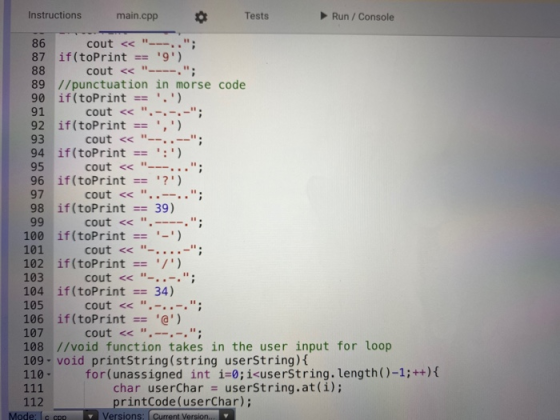Click the comment '//punctuation in morse code'
Viewport: 560px width, 420px height.
point(152,85)
